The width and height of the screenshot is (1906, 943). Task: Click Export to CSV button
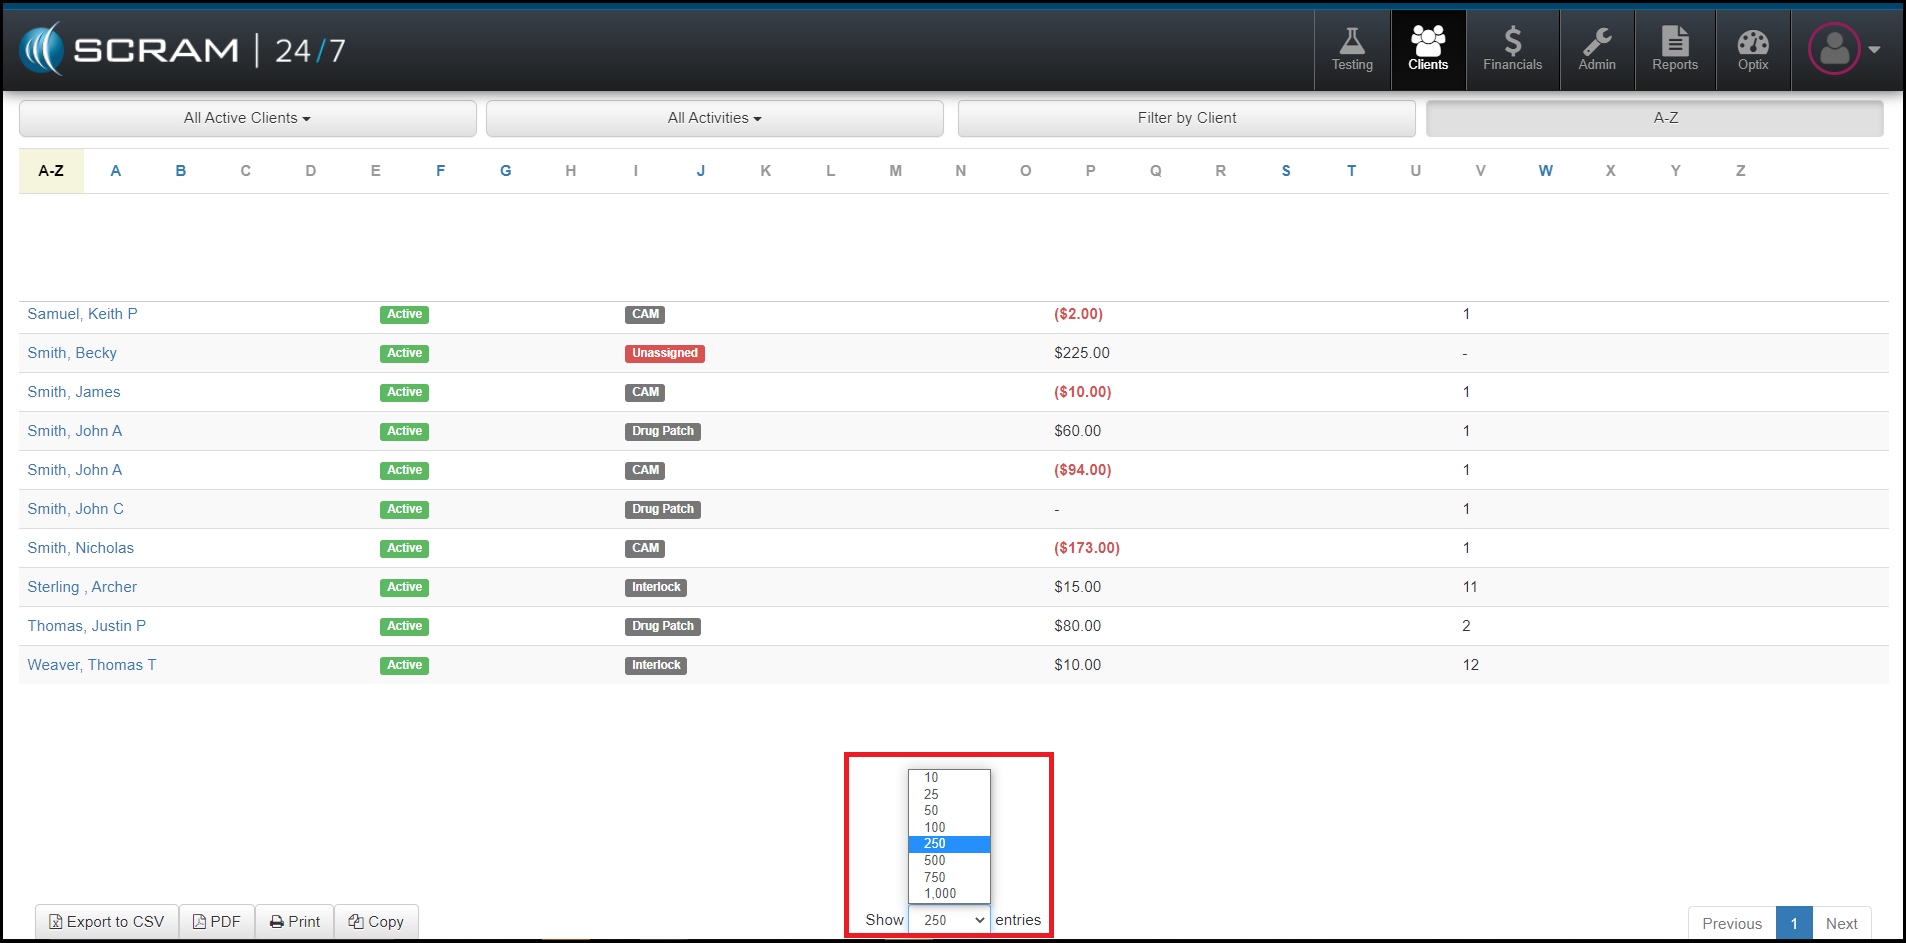[x=107, y=922]
